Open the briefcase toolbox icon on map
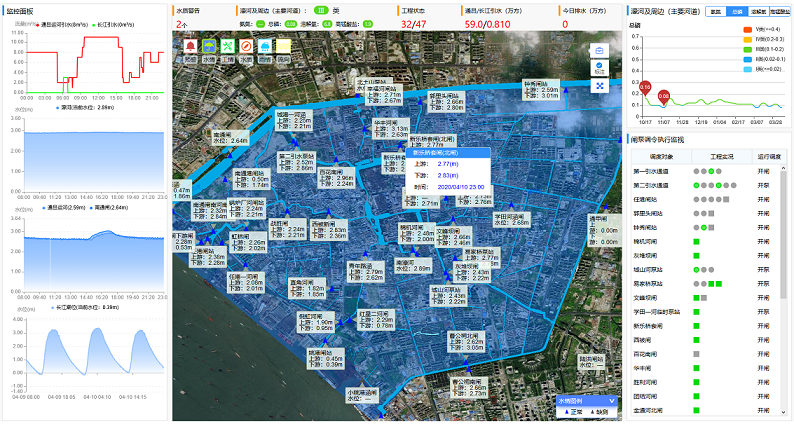This screenshot has height=424, width=794. 599,51
